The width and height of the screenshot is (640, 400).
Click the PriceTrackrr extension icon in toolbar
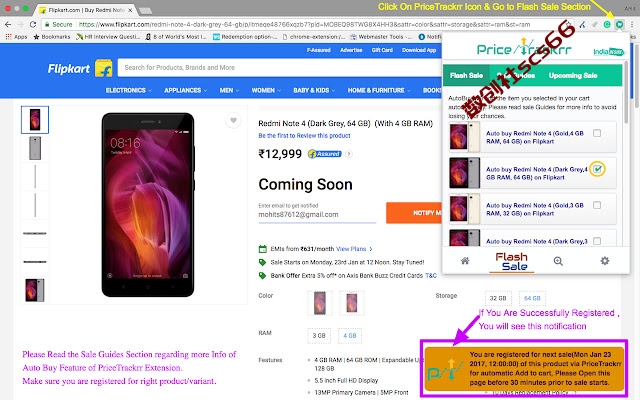click(x=619, y=24)
